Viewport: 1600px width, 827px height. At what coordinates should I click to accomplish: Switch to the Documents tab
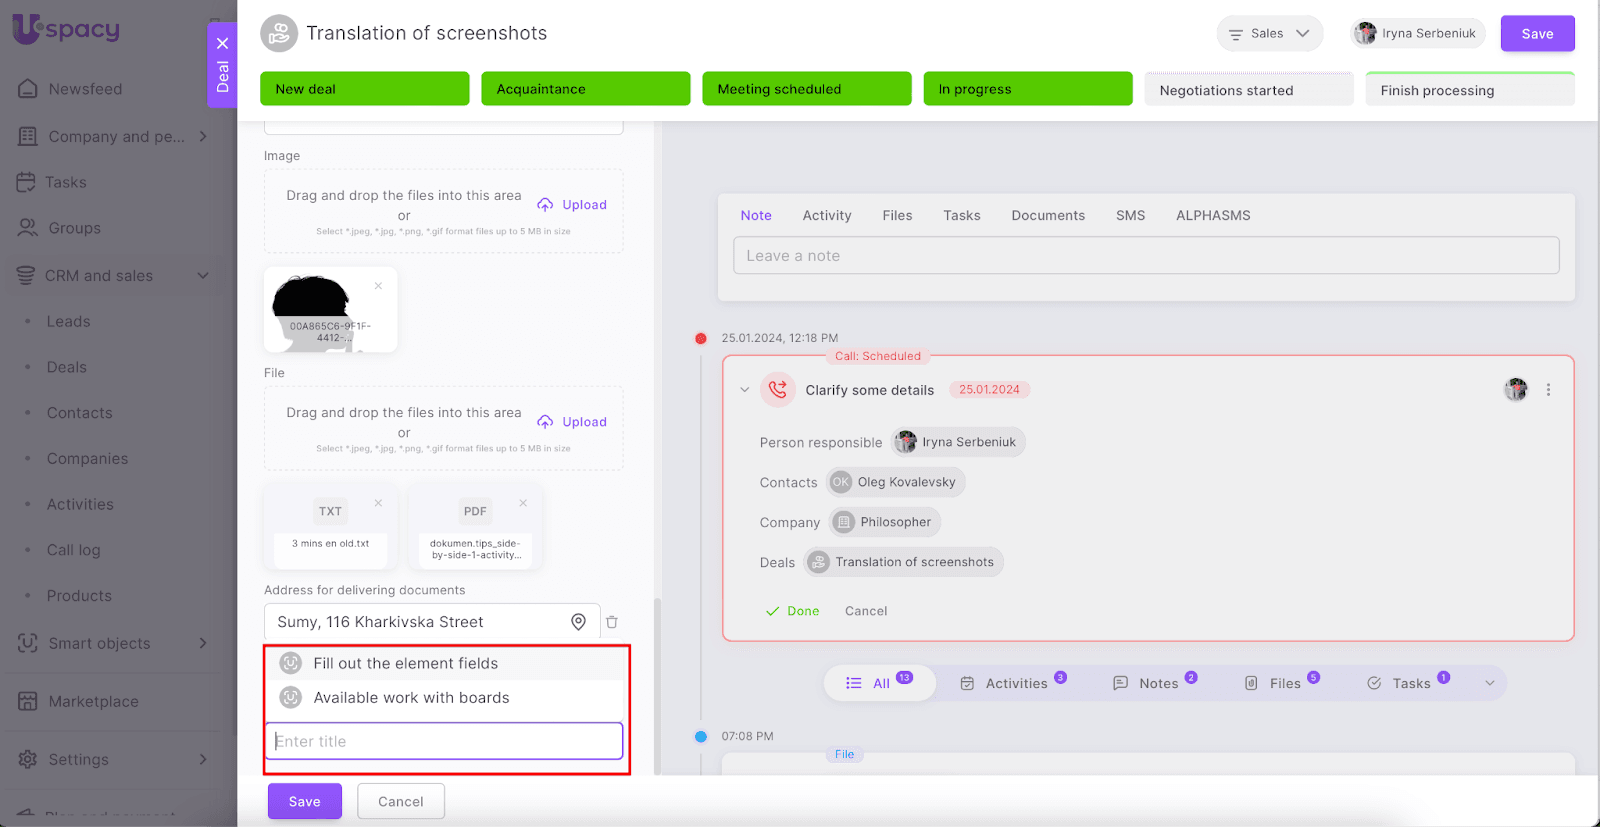pos(1047,215)
